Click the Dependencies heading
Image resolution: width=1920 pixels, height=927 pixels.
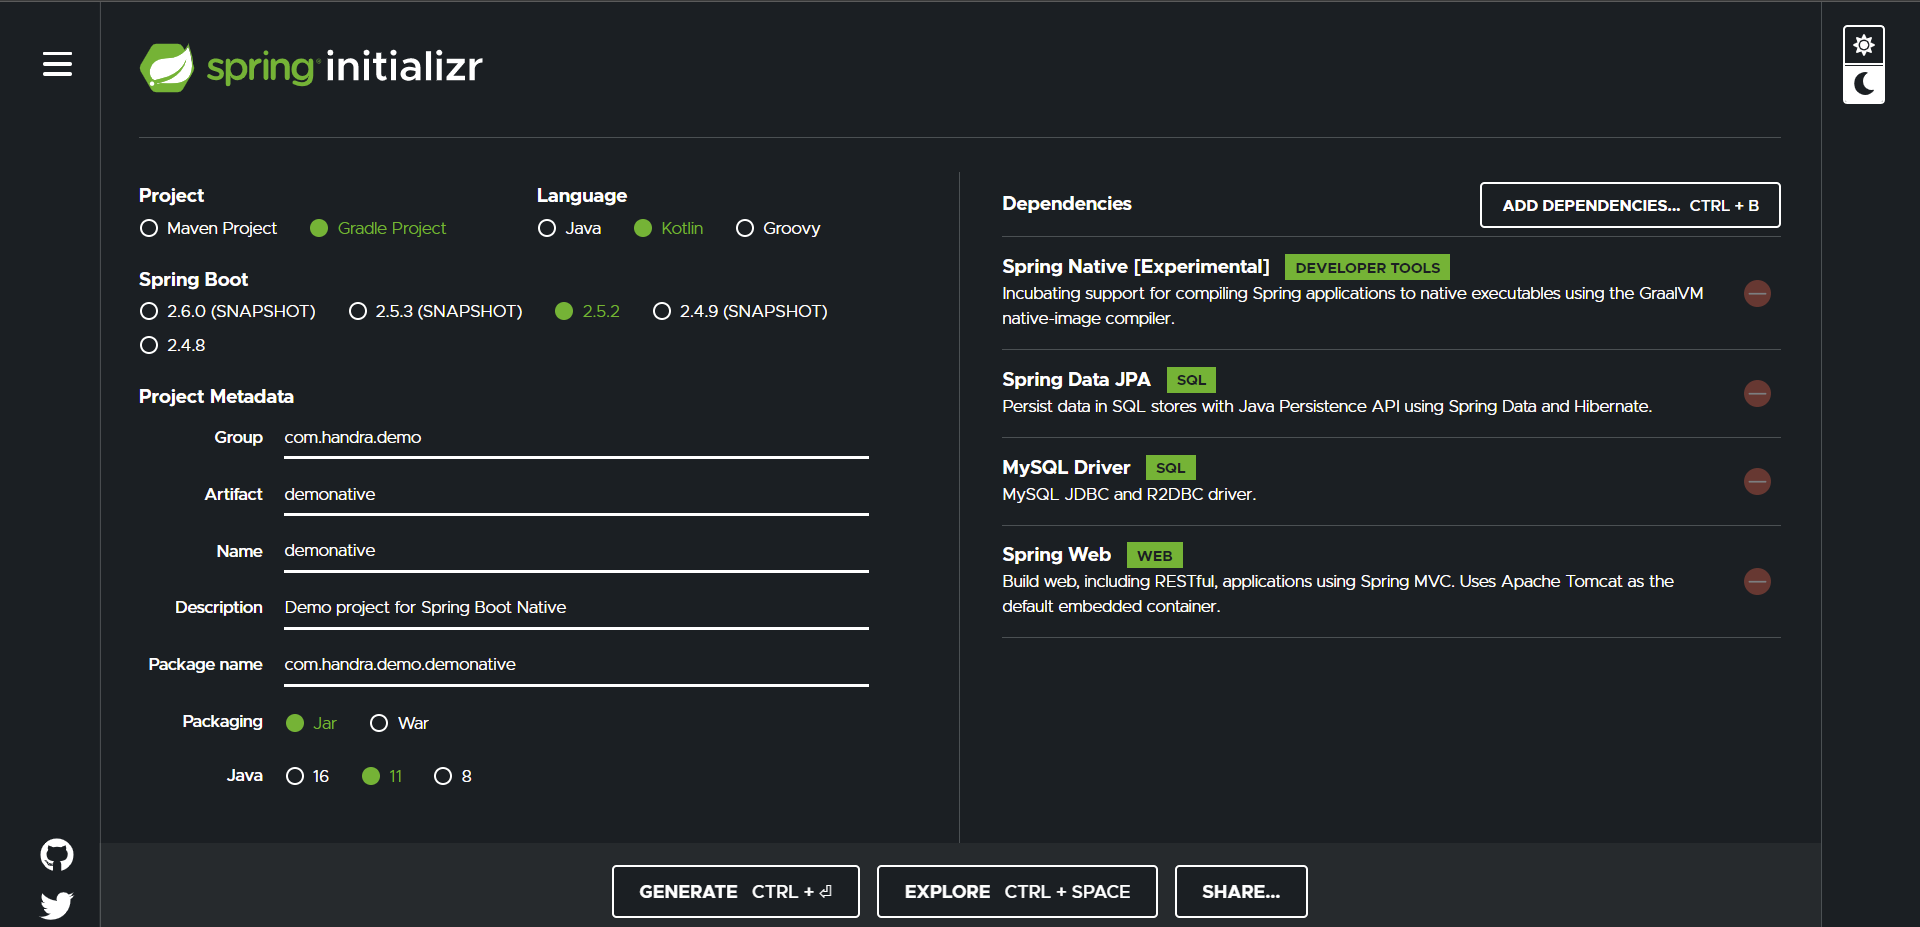coord(1067,203)
